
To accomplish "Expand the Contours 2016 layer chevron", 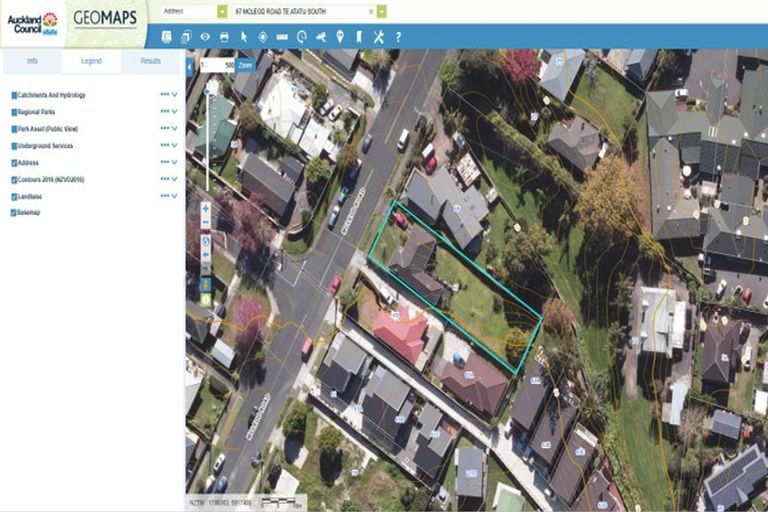I will pyautogui.click(x=174, y=179).
